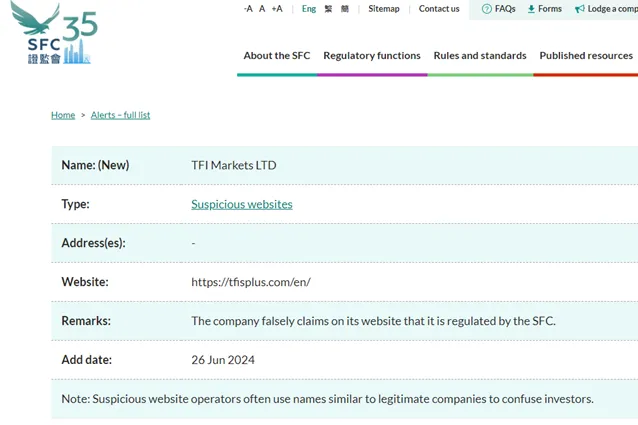Screen dimensions: 638x425
Task: Click the TFI Markets LTD name text
Action: (234, 165)
